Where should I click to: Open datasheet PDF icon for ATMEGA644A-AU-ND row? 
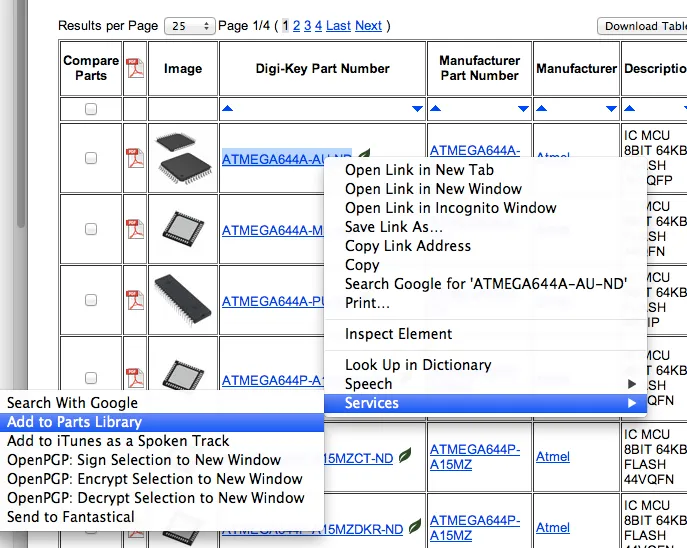point(135,158)
